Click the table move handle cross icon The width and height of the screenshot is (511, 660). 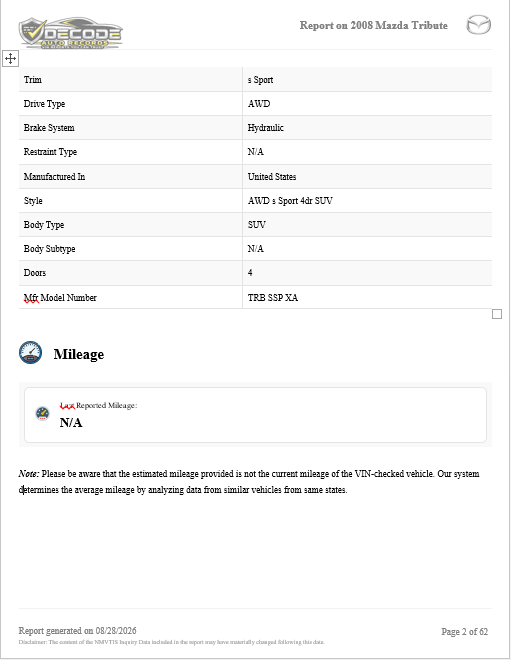(11, 58)
